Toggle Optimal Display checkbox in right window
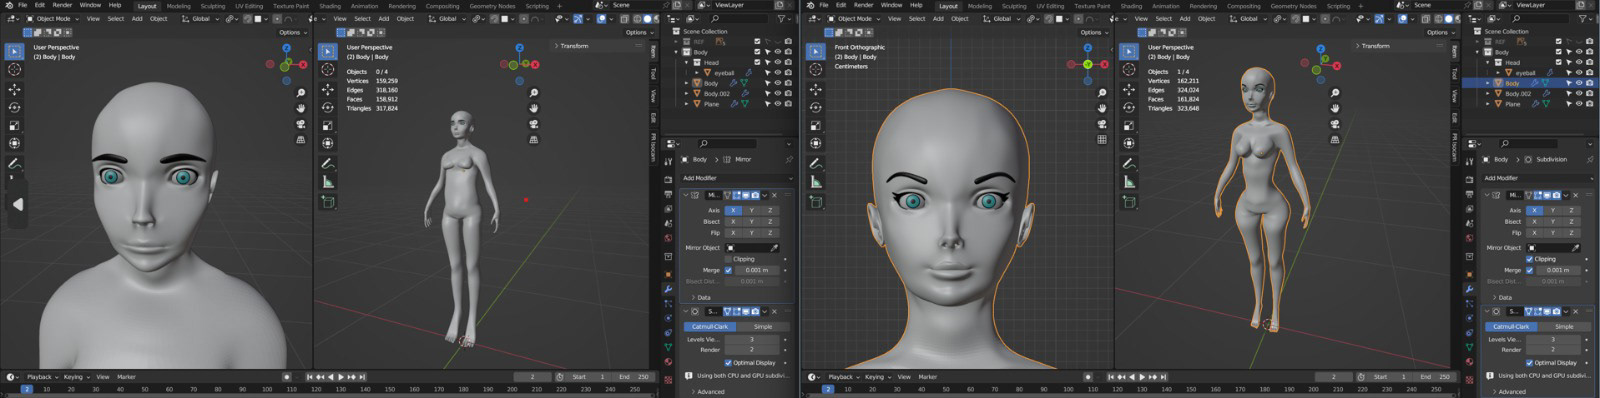This screenshot has height=398, width=1600. tap(1528, 363)
